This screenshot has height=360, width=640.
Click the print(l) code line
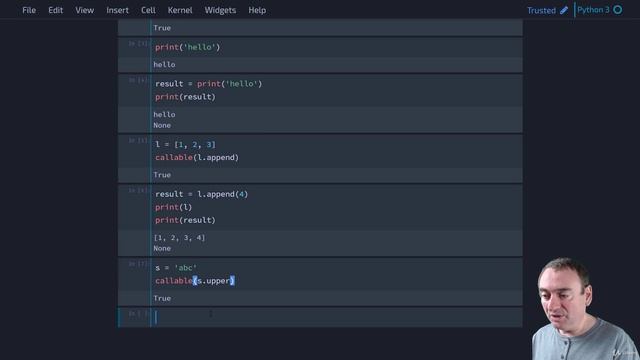[x=173, y=207]
